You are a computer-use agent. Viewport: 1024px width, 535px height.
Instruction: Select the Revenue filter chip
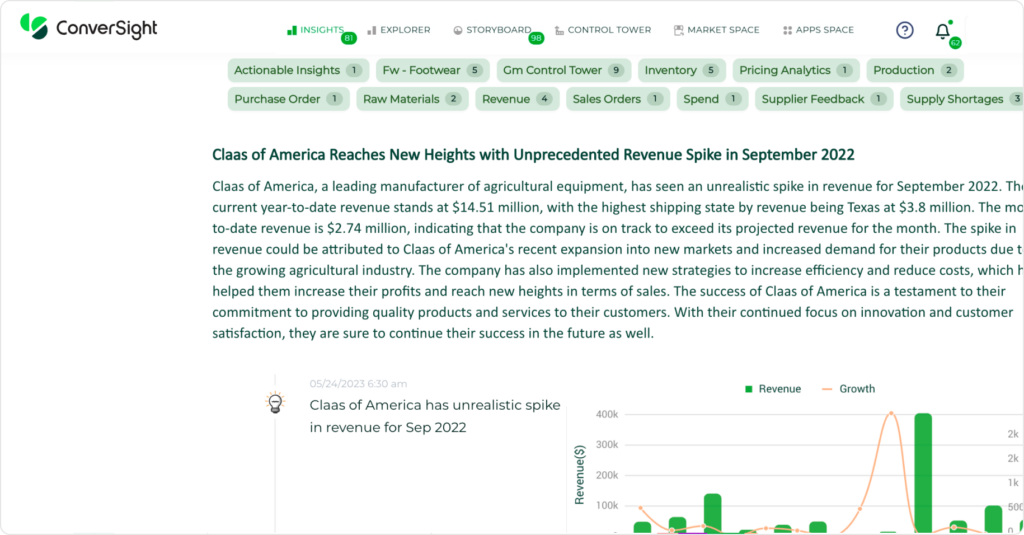click(x=517, y=99)
